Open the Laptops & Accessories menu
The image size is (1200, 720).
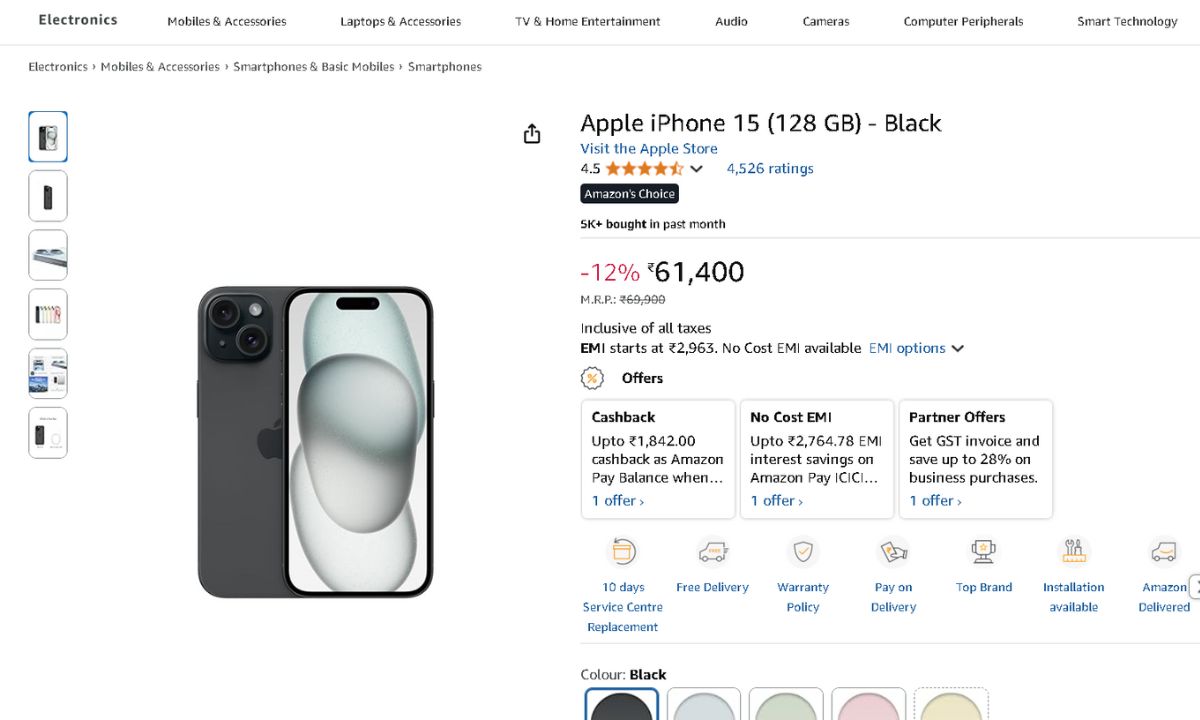click(400, 21)
